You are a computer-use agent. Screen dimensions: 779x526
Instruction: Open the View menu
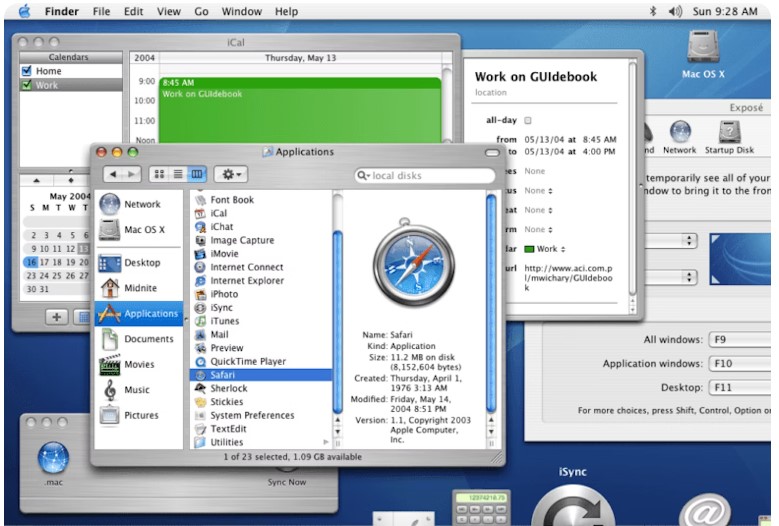point(169,11)
